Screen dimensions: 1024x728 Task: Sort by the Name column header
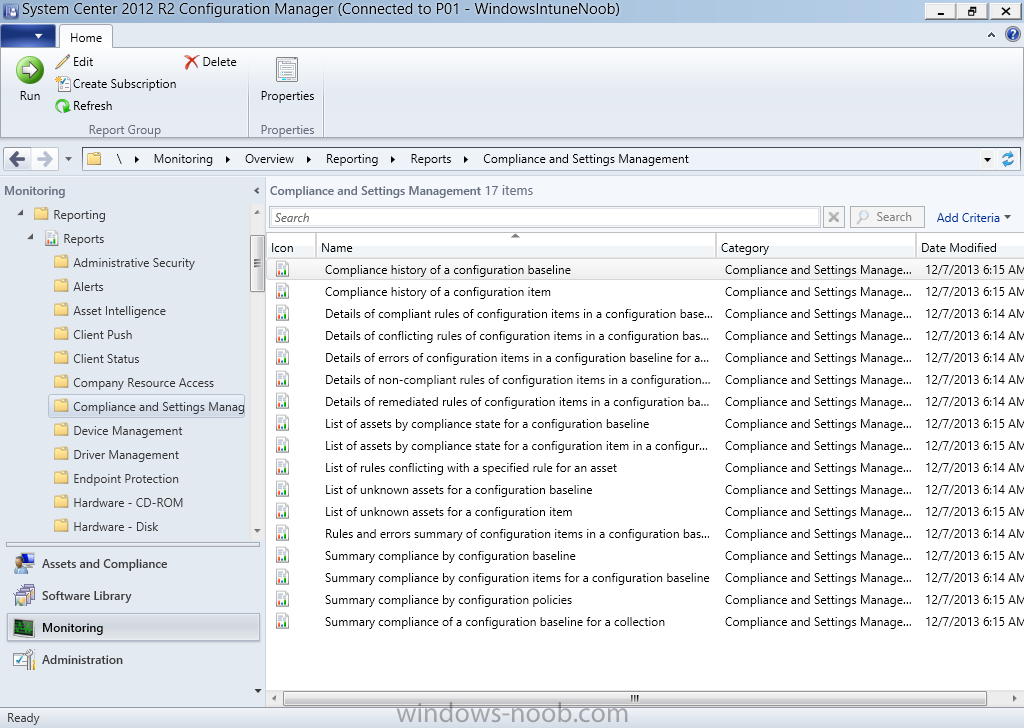point(516,246)
